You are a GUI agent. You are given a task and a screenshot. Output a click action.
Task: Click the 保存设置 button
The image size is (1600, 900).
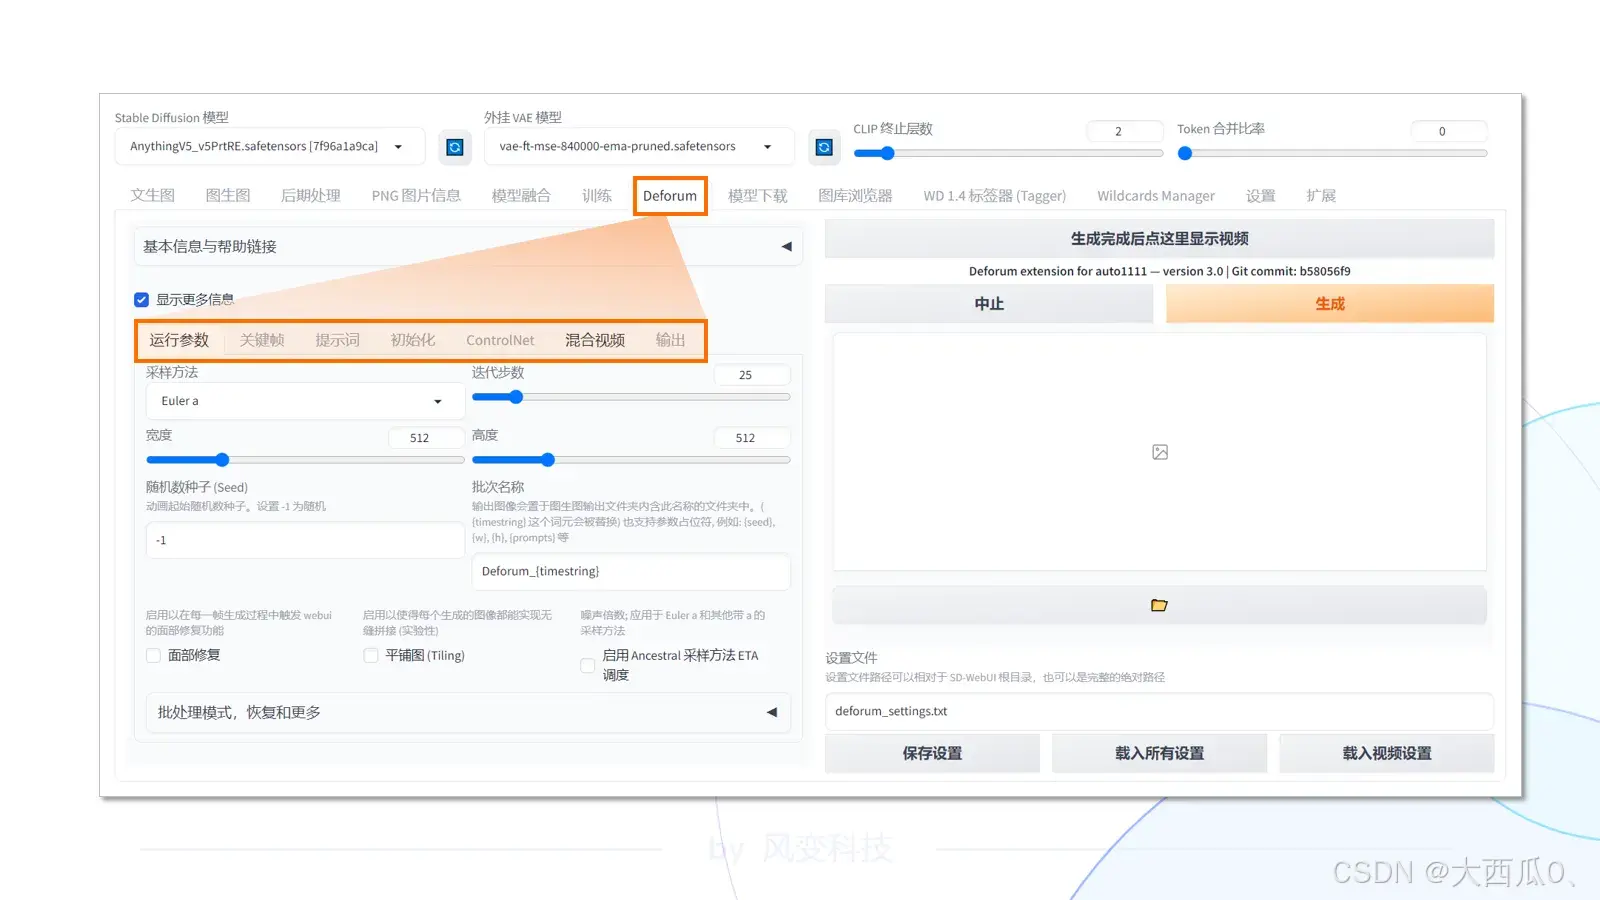tap(932, 754)
